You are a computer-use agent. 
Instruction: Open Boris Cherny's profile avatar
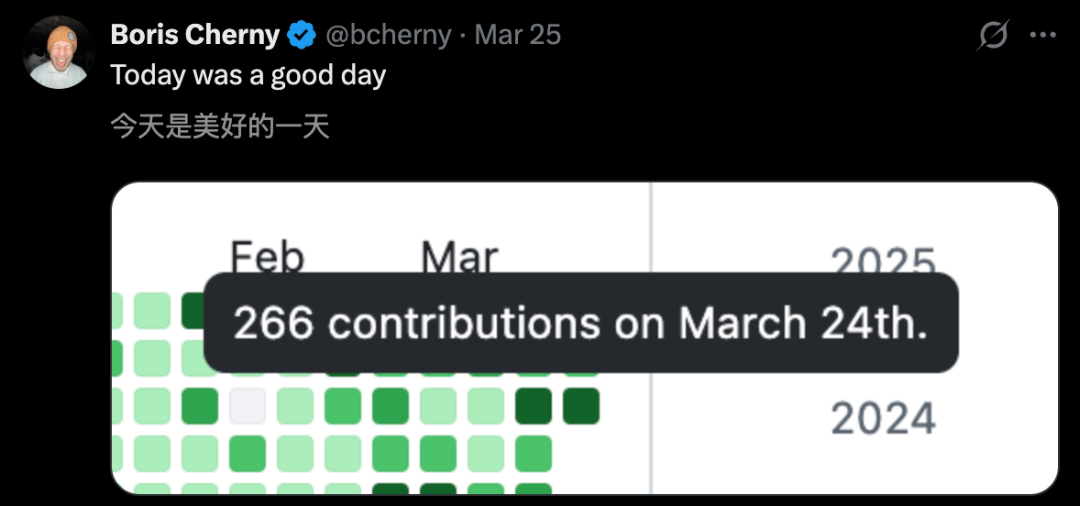click(x=59, y=53)
